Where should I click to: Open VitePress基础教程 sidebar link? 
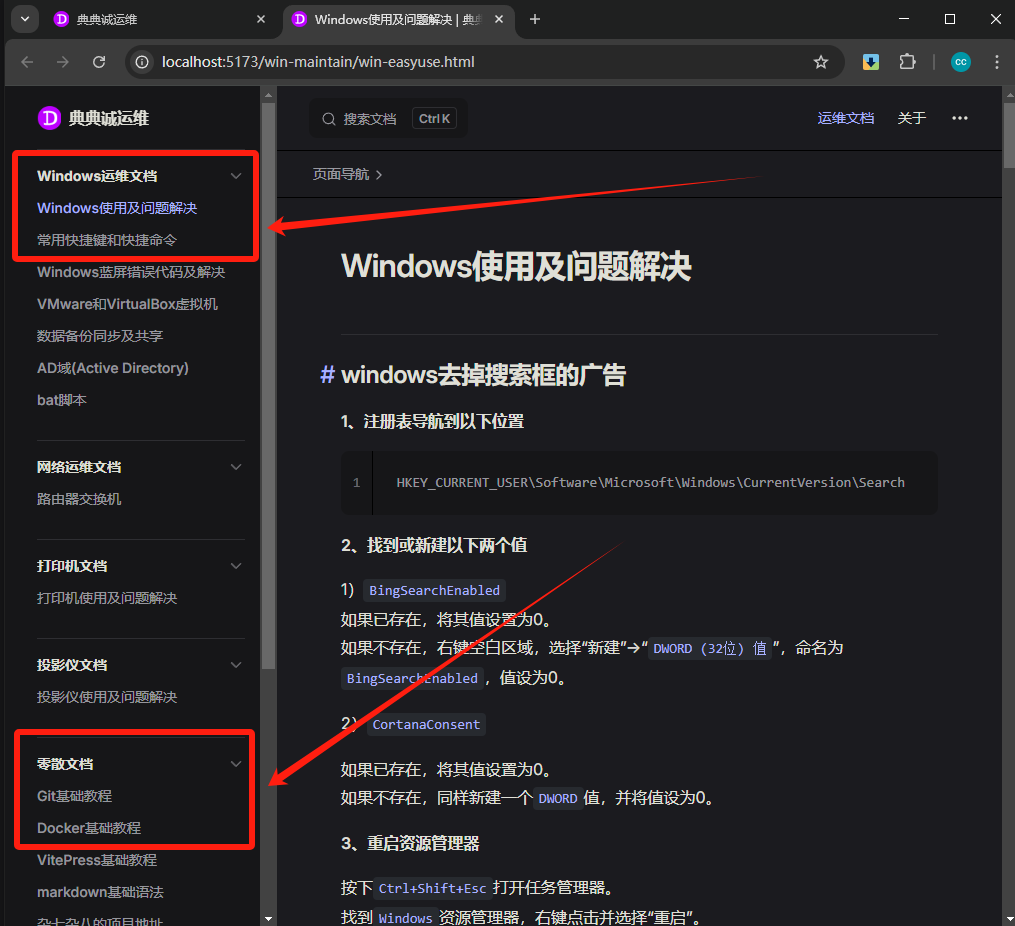(97, 860)
